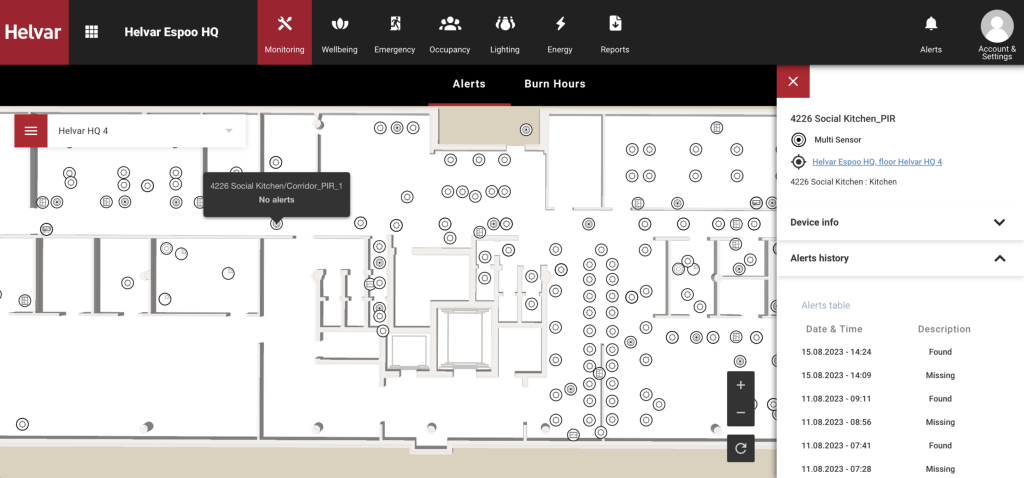1024x478 pixels.
Task: Click the Helvar Espoo HQ site title
Action: 171,32
